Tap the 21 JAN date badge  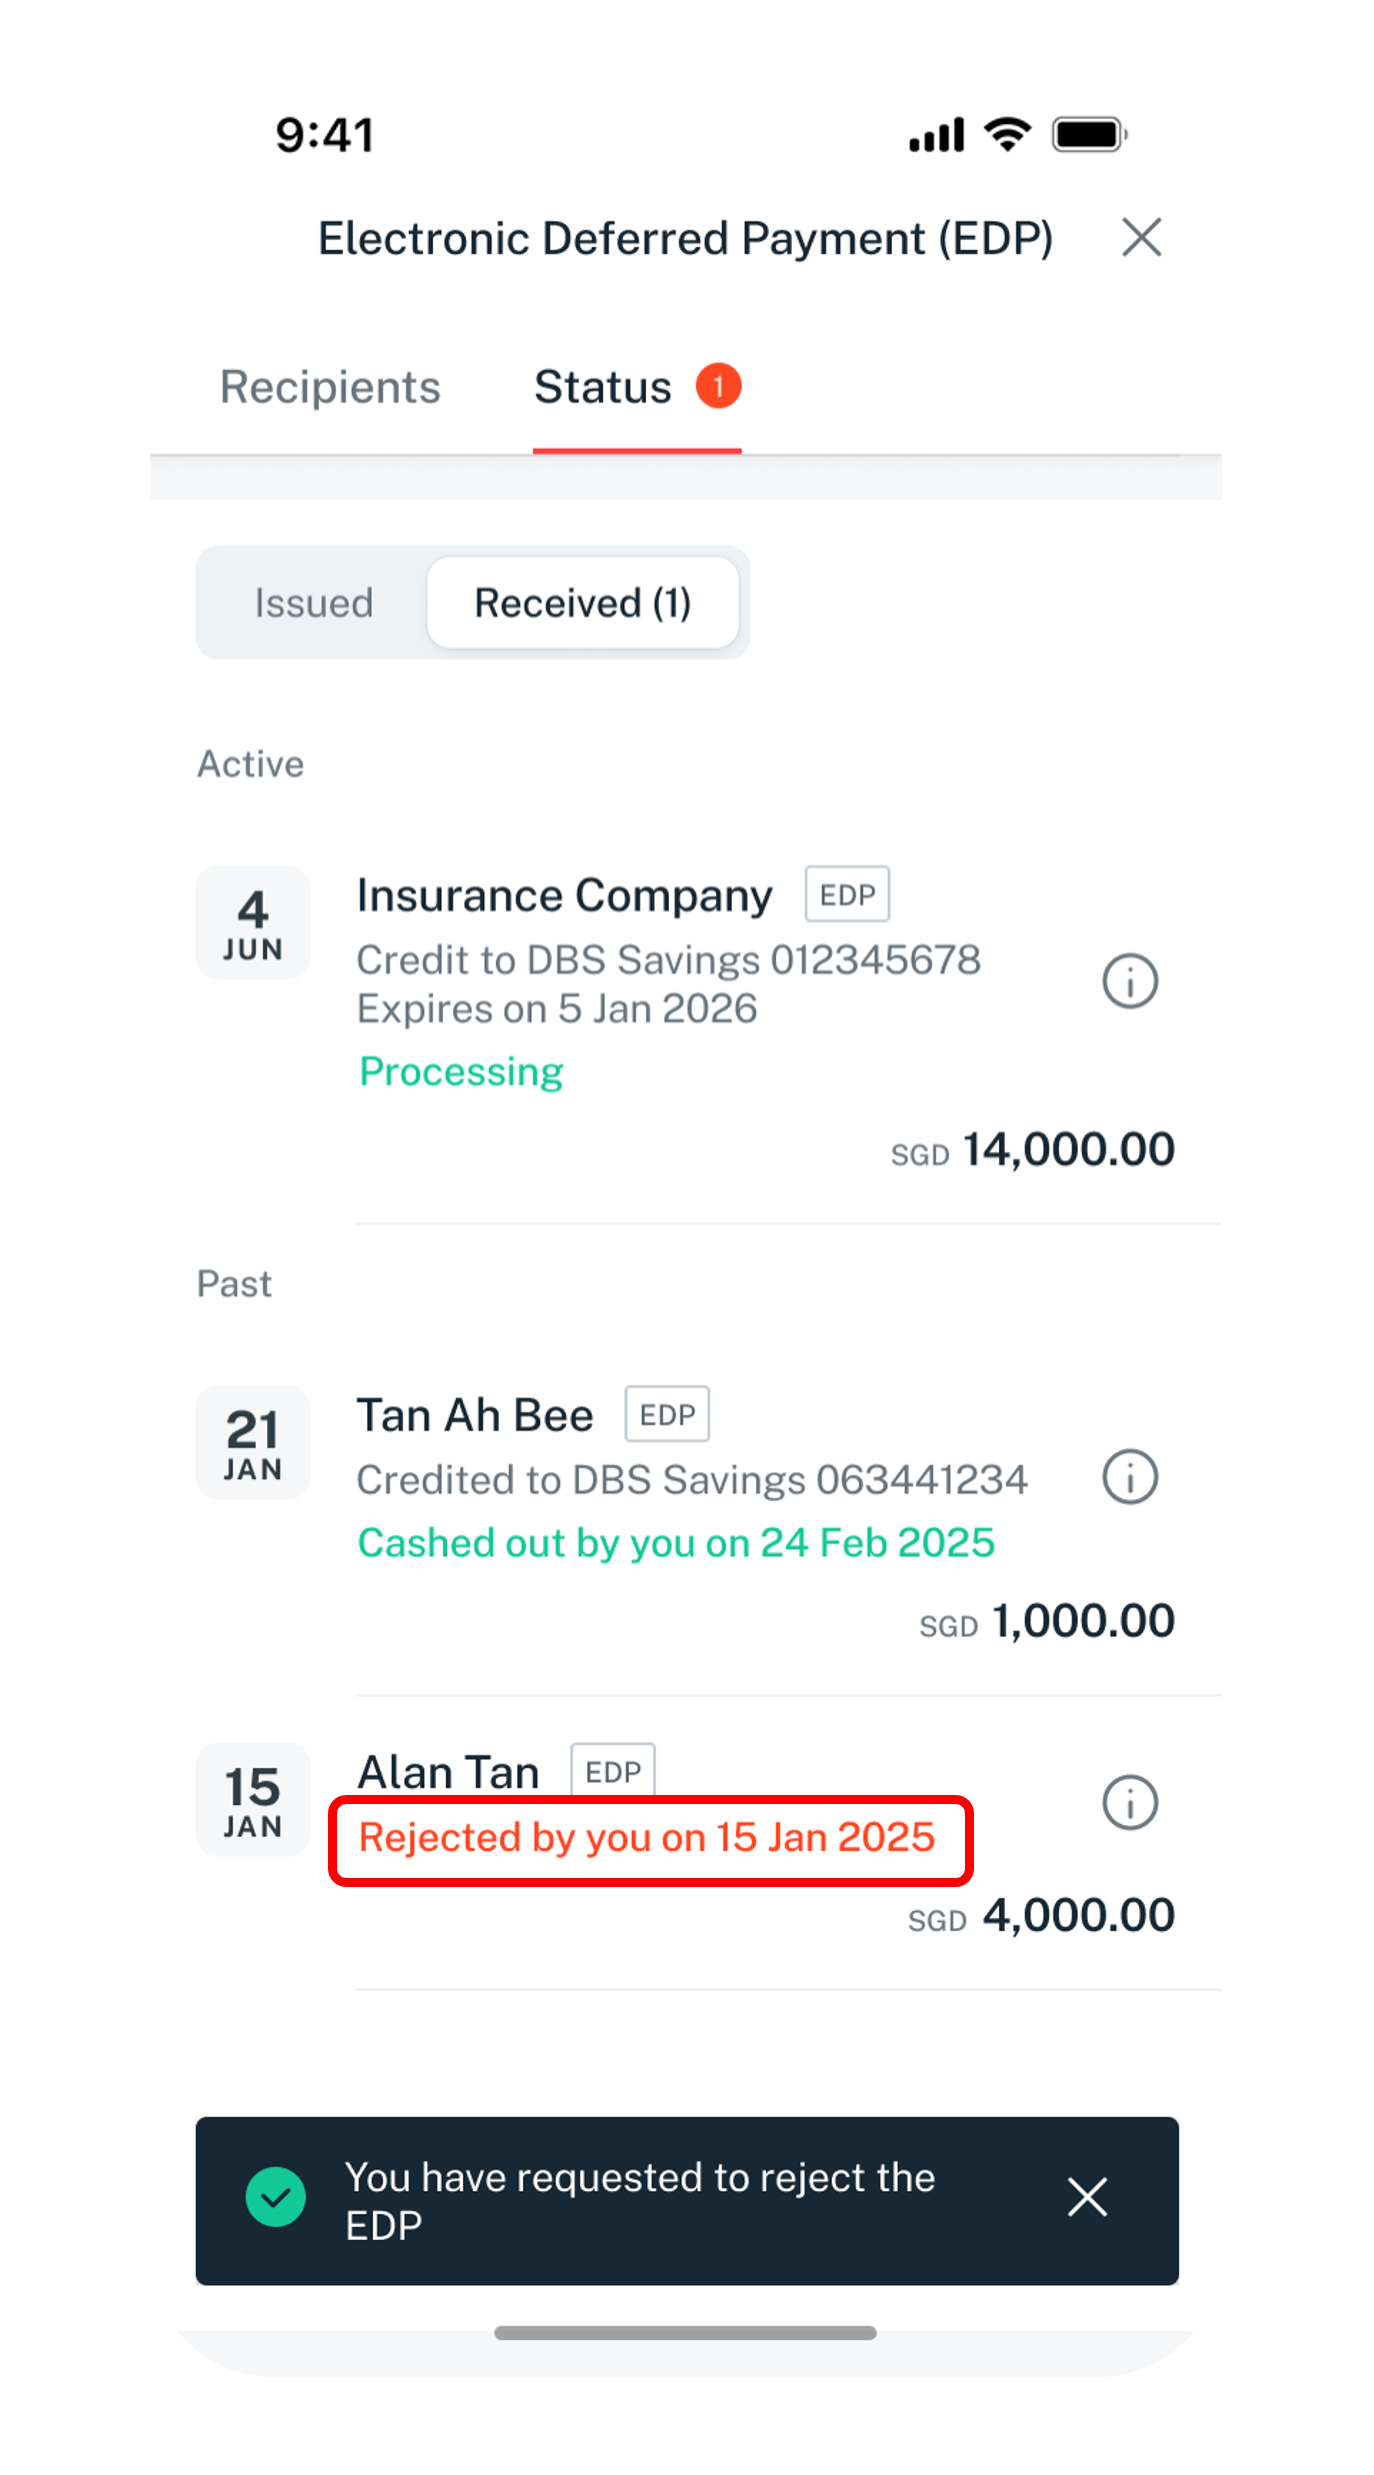tap(253, 1442)
